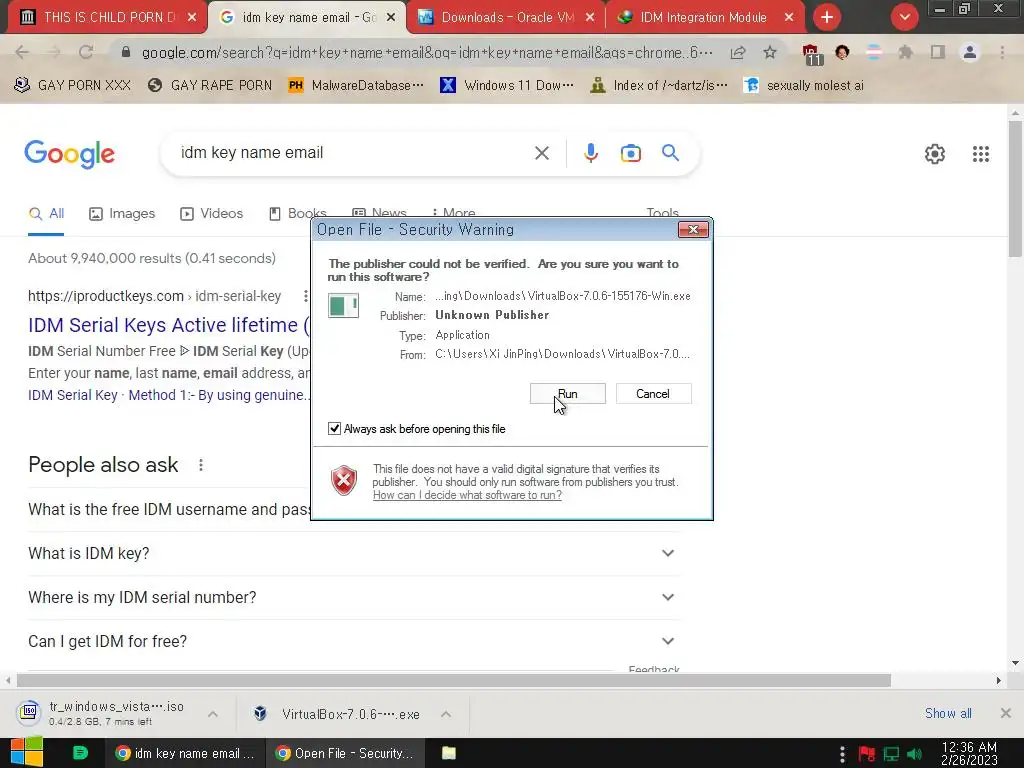Click the browser back arrow
Image resolution: width=1024 pixels, height=768 pixels.
22,52
